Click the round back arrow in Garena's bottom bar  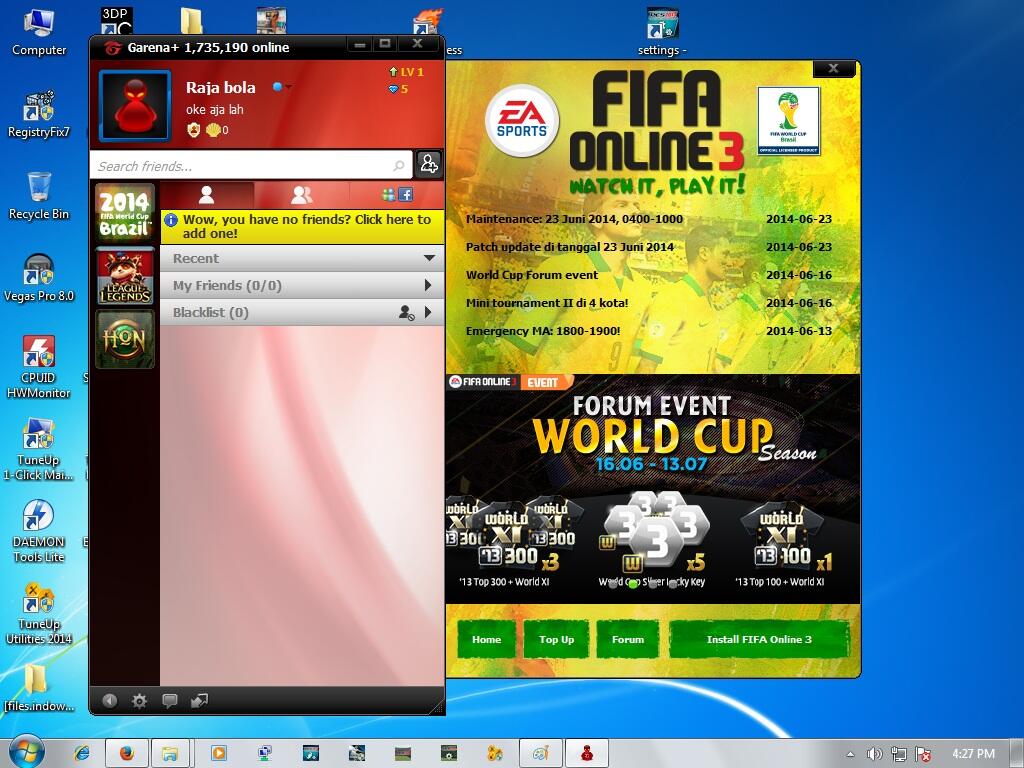[110, 701]
